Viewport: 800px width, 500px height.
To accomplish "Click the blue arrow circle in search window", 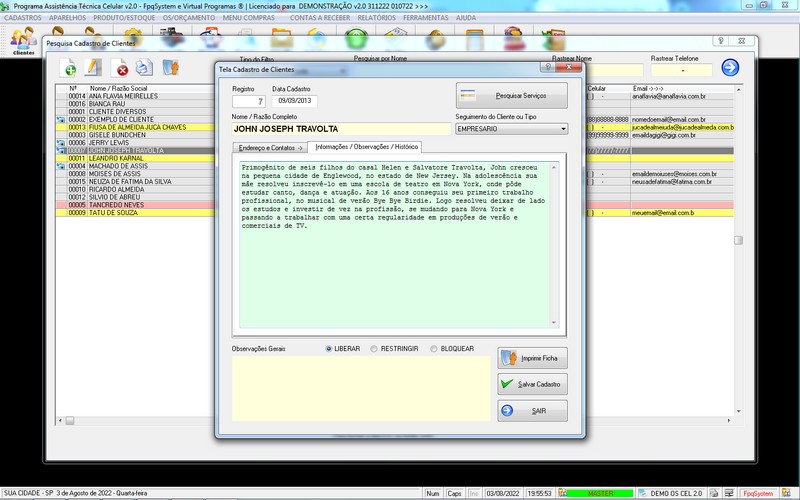I will coord(730,67).
